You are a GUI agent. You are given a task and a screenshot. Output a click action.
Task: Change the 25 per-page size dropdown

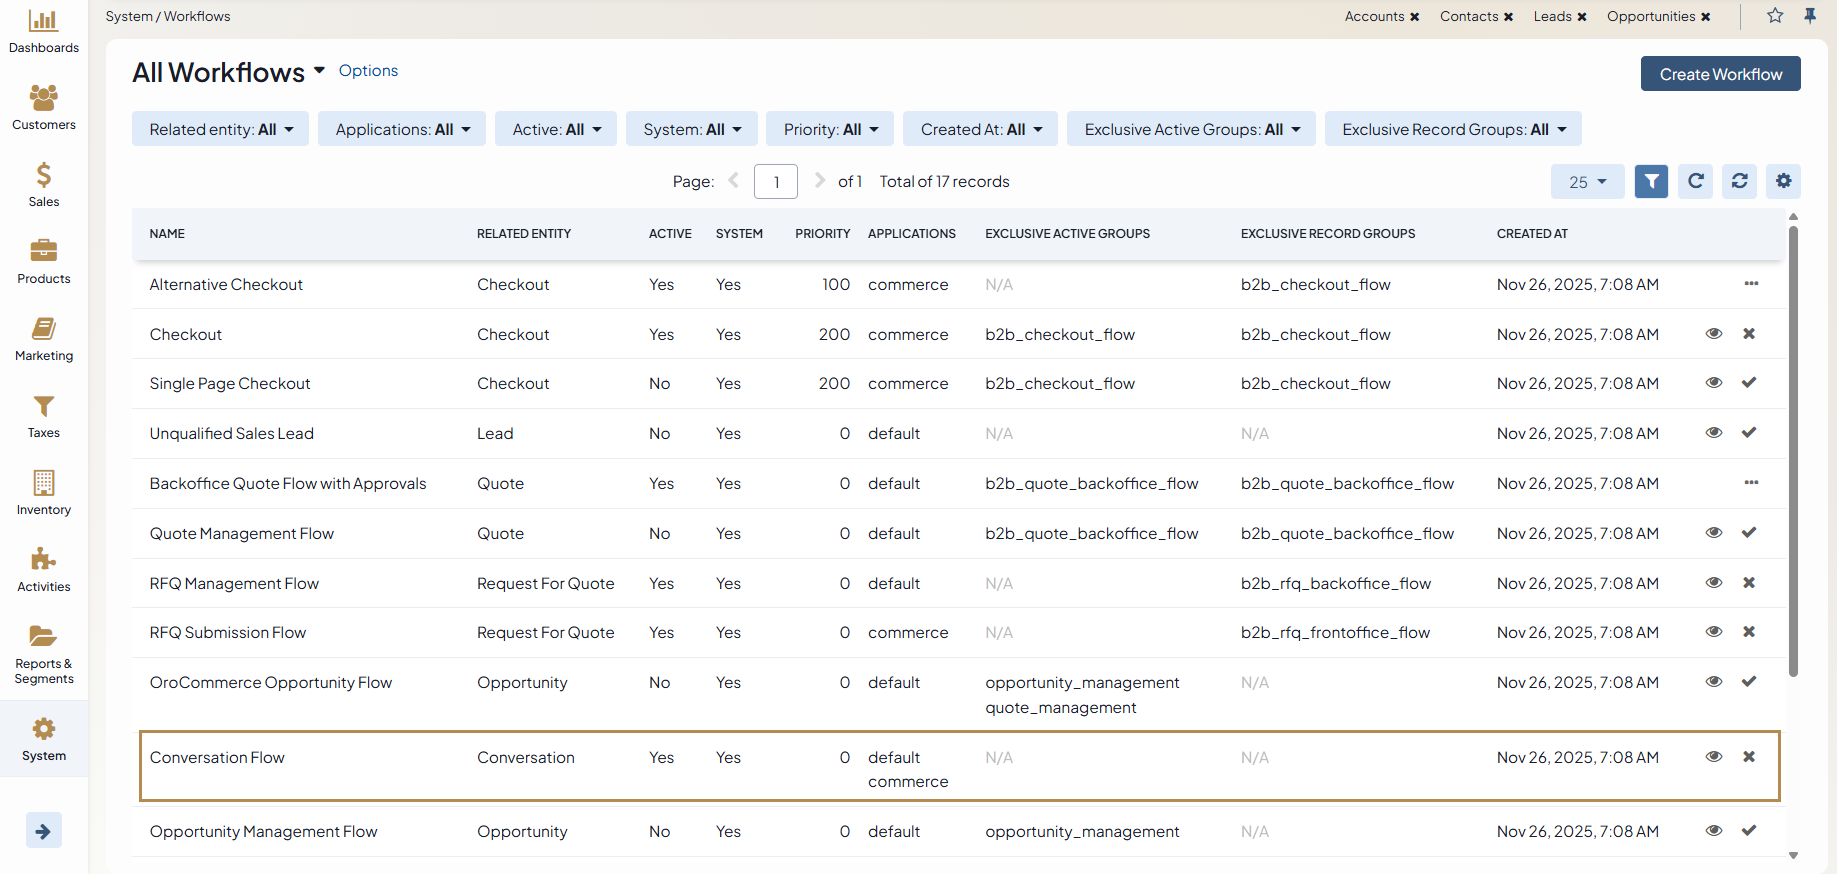point(1587,182)
